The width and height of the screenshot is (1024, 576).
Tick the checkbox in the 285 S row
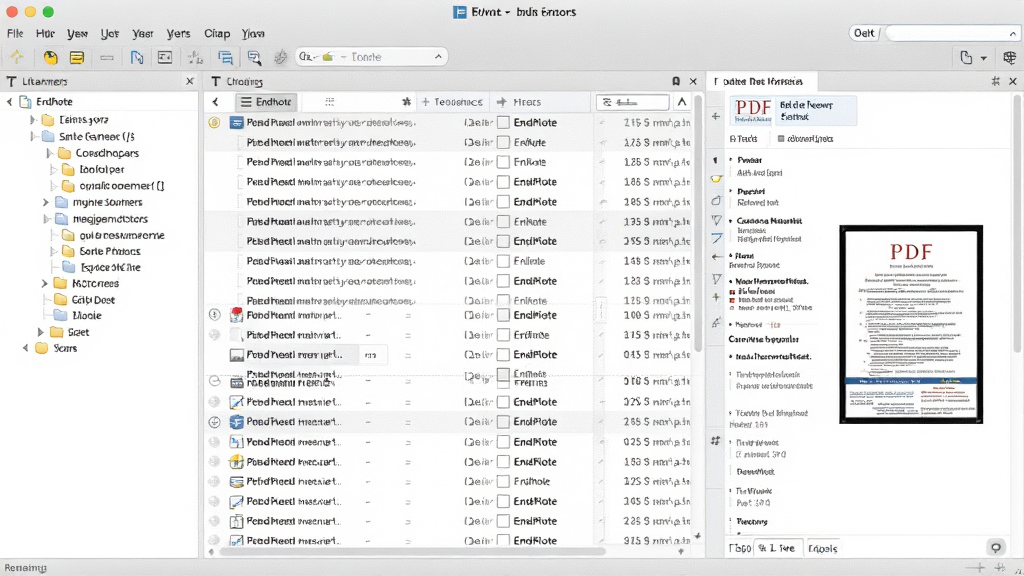tap(504, 422)
